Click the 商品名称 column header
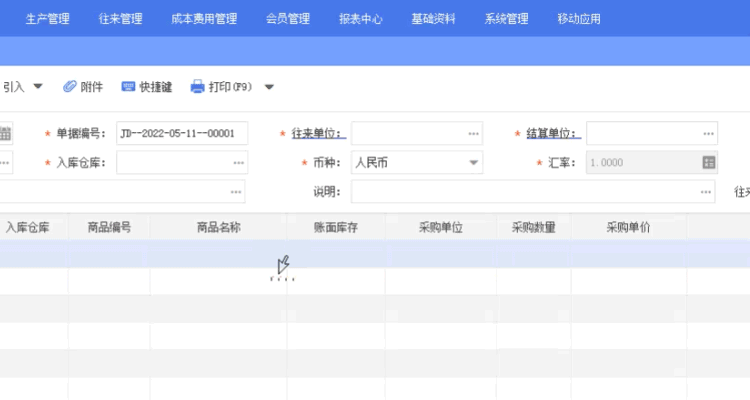The width and height of the screenshot is (750, 400). pos(218,227)
